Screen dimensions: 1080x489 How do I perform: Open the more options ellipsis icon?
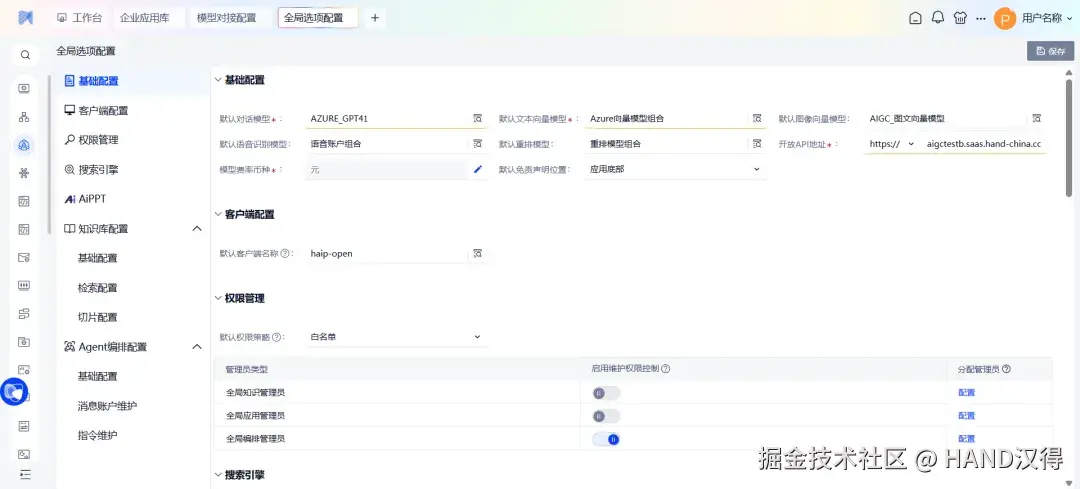pyautogui.click(x=981, y=19)
